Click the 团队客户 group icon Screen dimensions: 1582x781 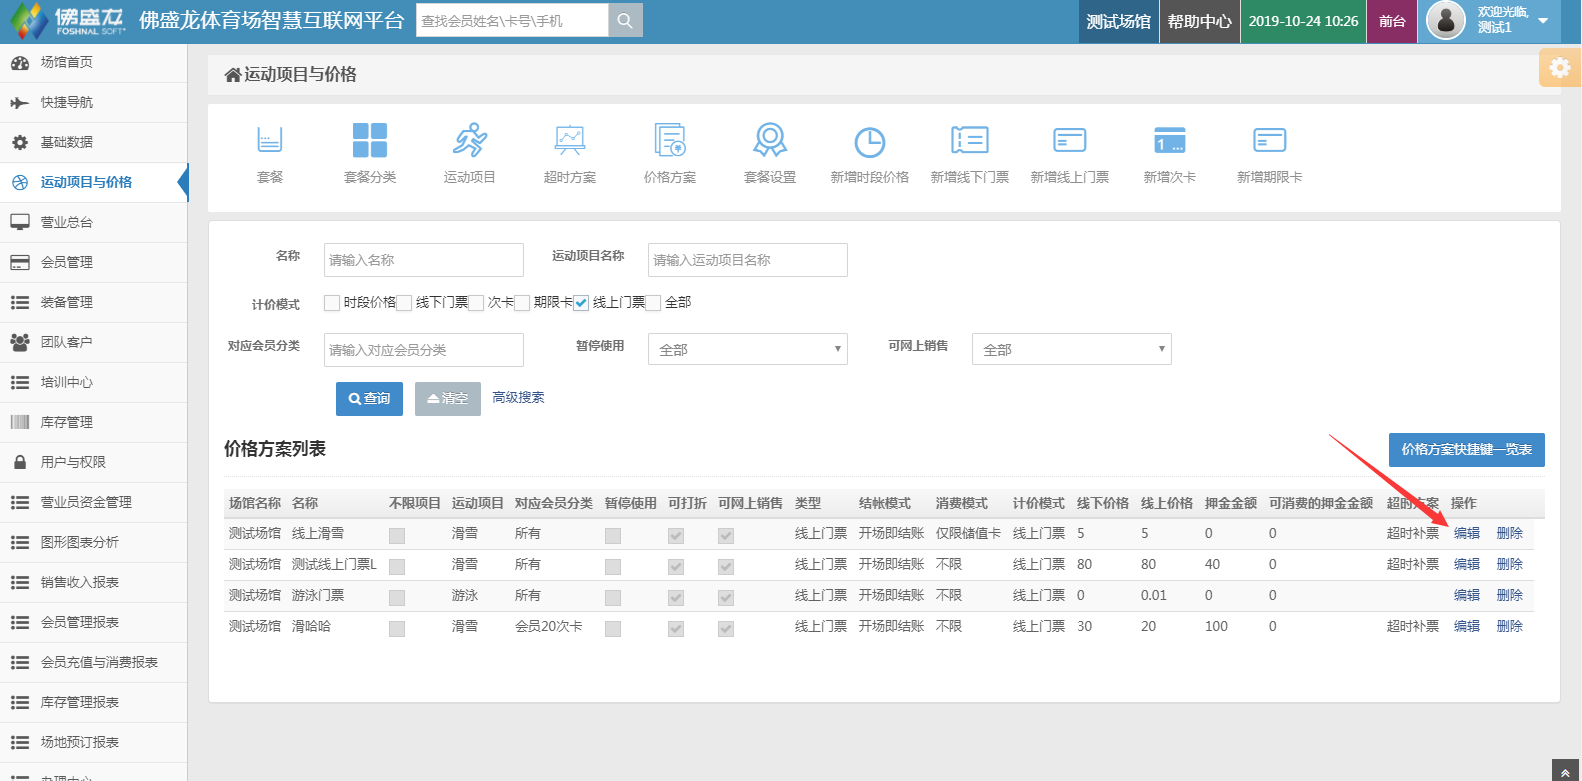[20, 342]
